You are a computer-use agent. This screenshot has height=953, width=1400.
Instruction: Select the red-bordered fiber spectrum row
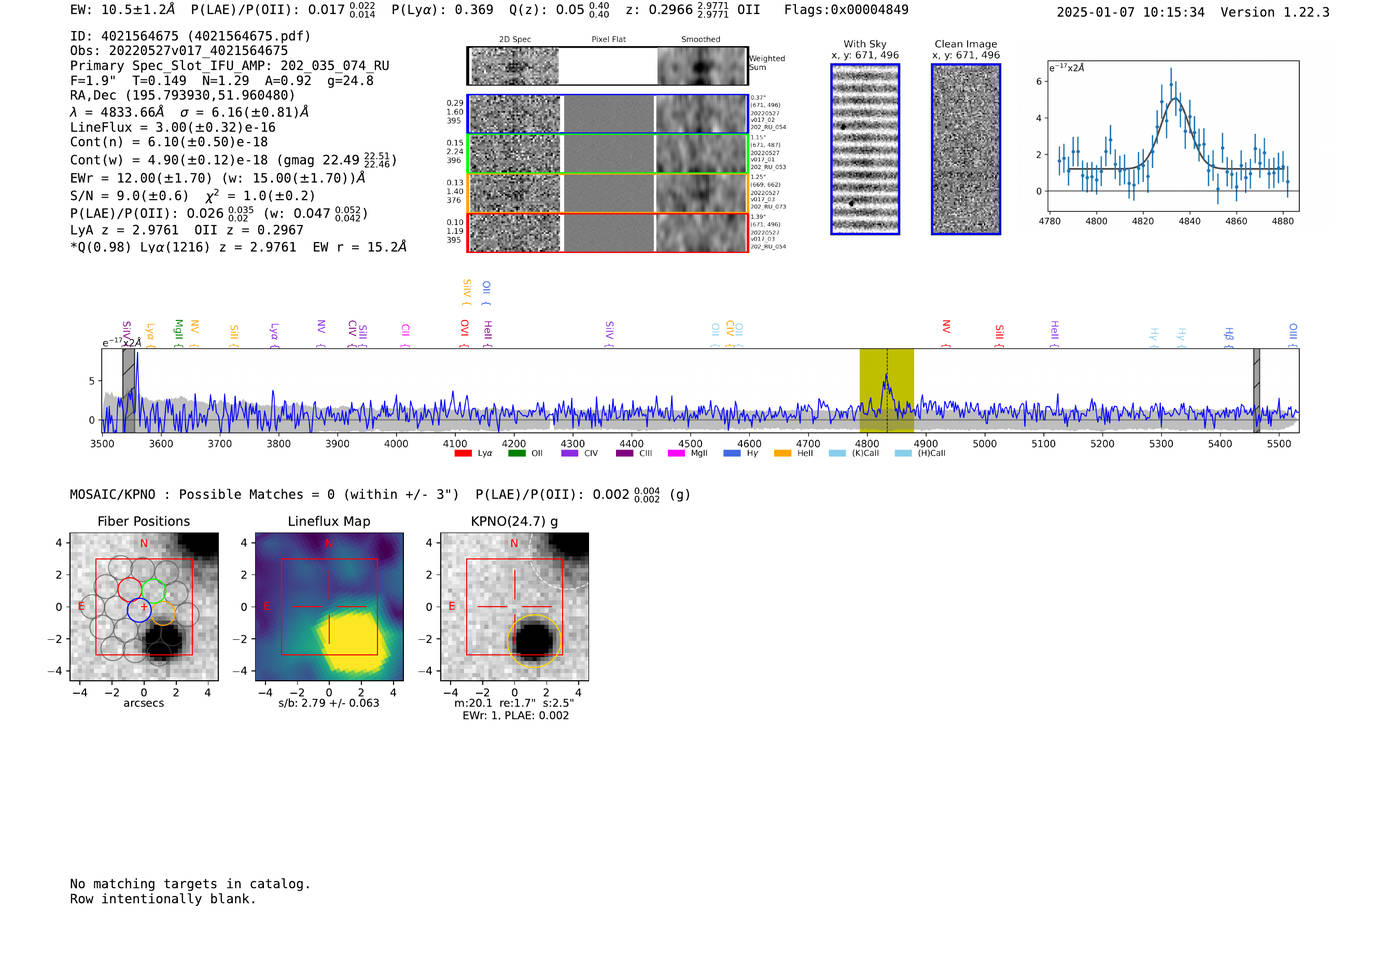608,232
